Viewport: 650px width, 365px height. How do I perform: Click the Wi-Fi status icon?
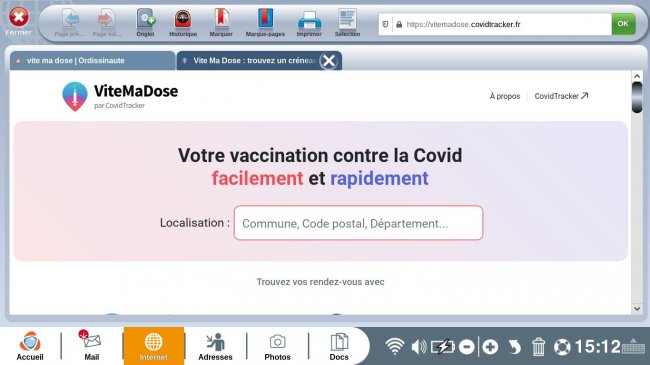[x=395, y=346]
